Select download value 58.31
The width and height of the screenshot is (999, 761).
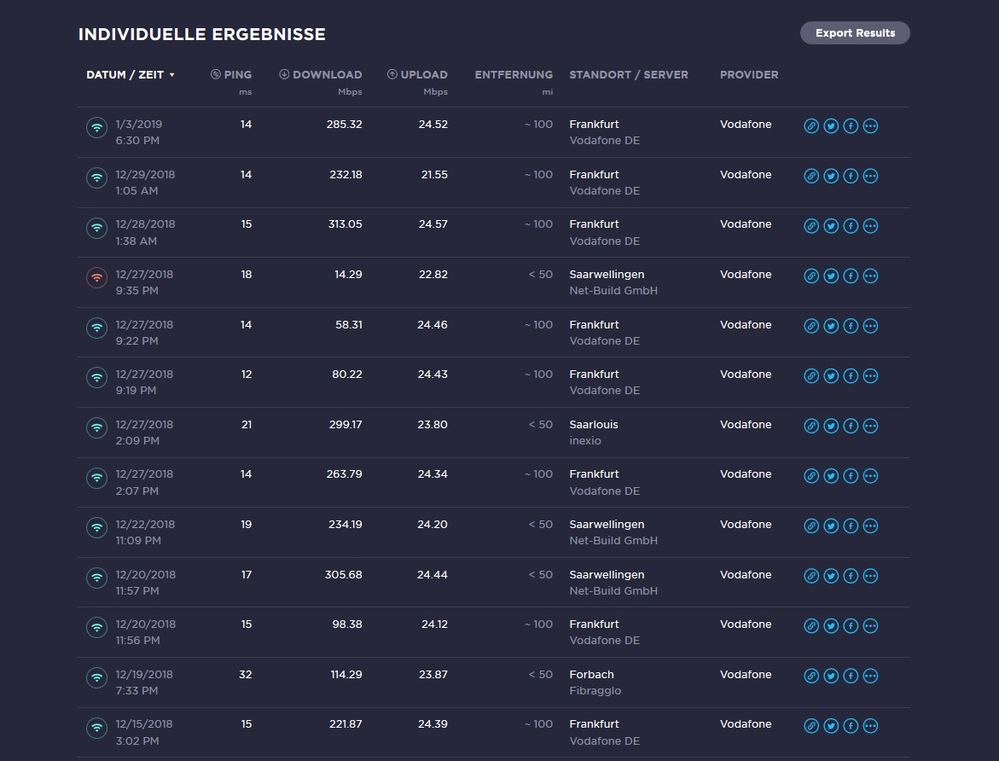[349, 324]
